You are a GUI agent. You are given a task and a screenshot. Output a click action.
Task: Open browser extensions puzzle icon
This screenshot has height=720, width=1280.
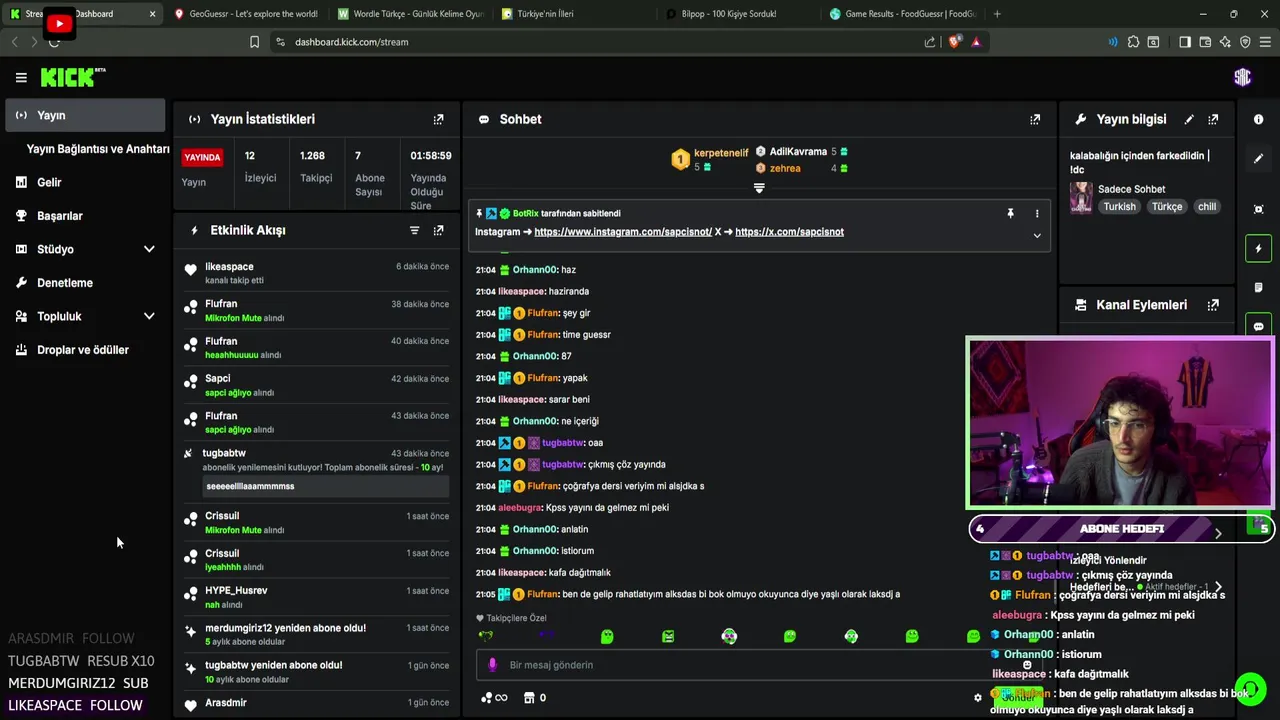click(x=1133, y=42)
